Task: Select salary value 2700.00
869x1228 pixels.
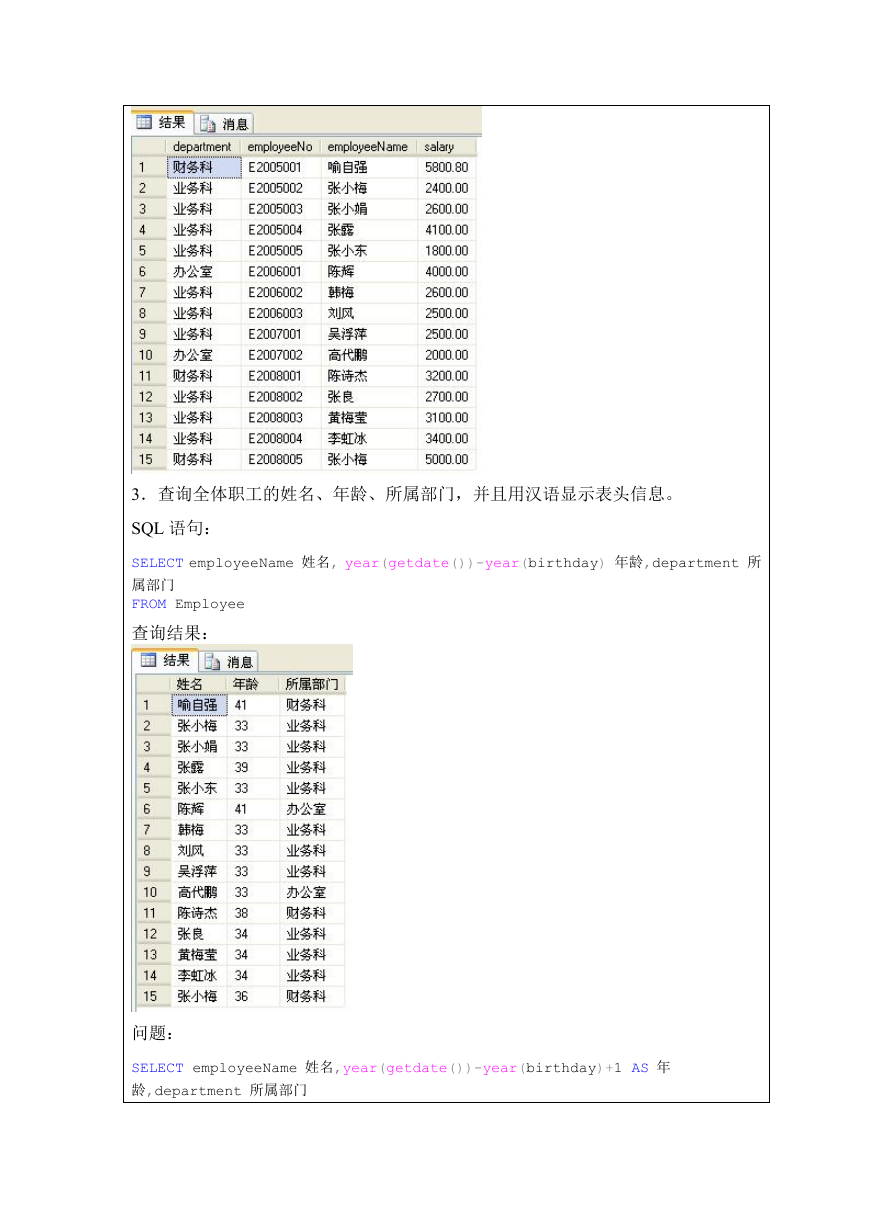Action: (x=446, y=397)
